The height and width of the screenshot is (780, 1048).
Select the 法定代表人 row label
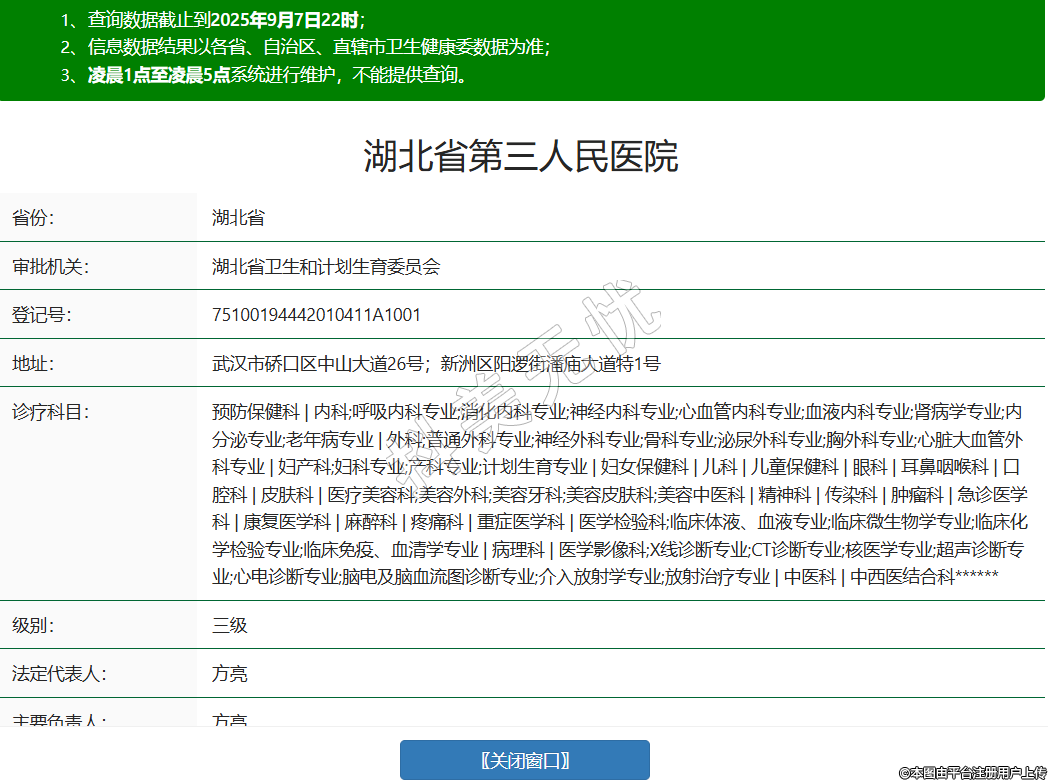coord(59,674)
